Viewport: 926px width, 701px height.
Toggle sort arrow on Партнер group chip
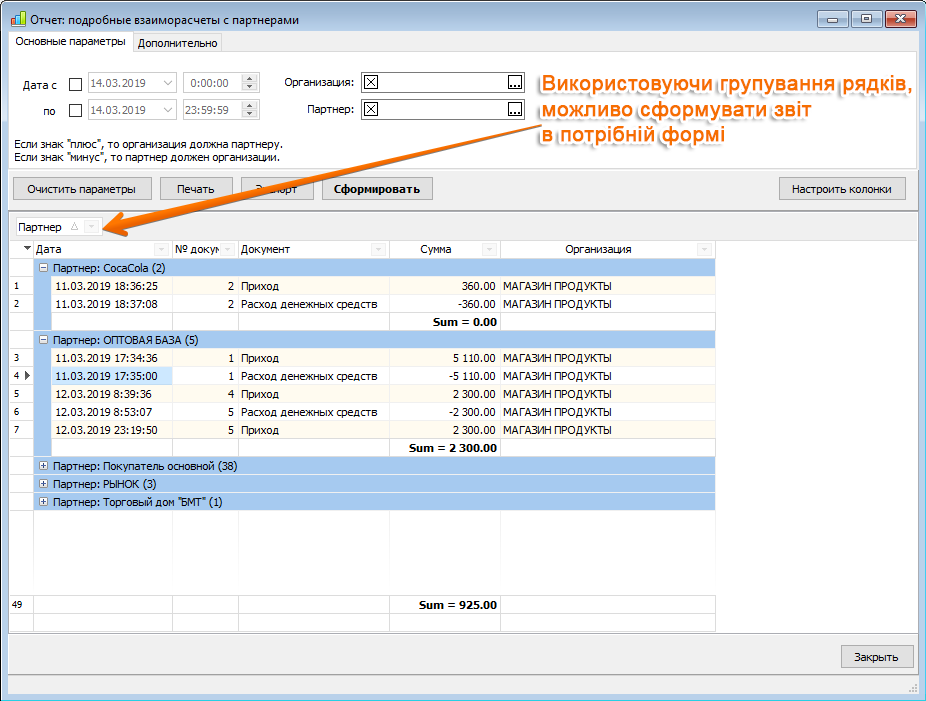pyautogui.click(x=74, y=226)
